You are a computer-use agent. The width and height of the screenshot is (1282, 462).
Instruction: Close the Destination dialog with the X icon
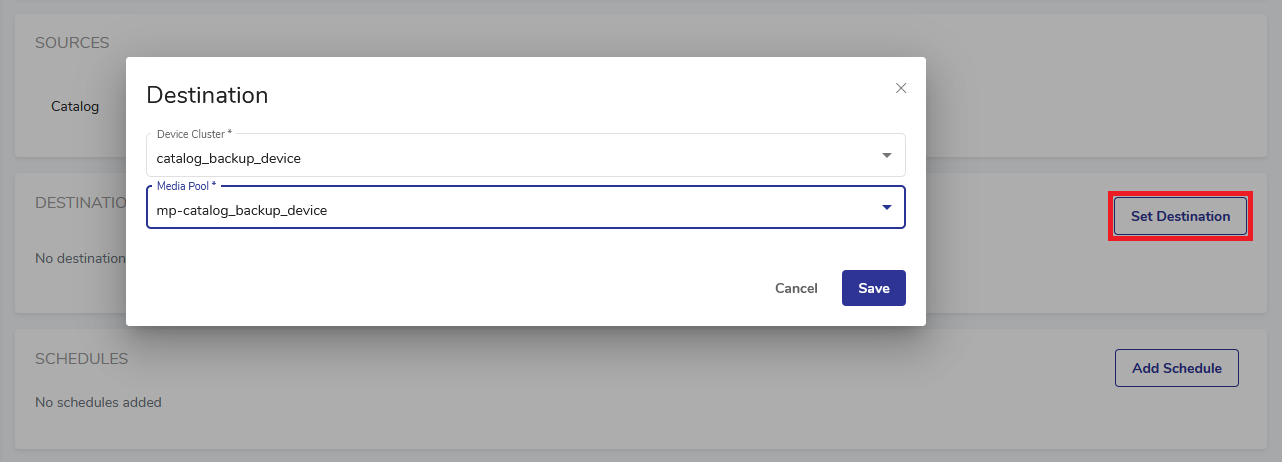coord(901,88)
